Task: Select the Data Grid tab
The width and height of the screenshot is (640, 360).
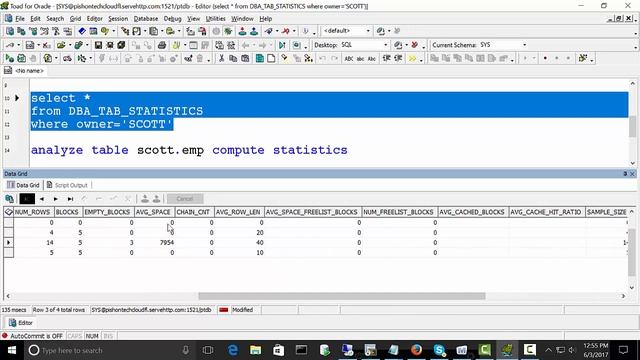Action: (23, 185)
